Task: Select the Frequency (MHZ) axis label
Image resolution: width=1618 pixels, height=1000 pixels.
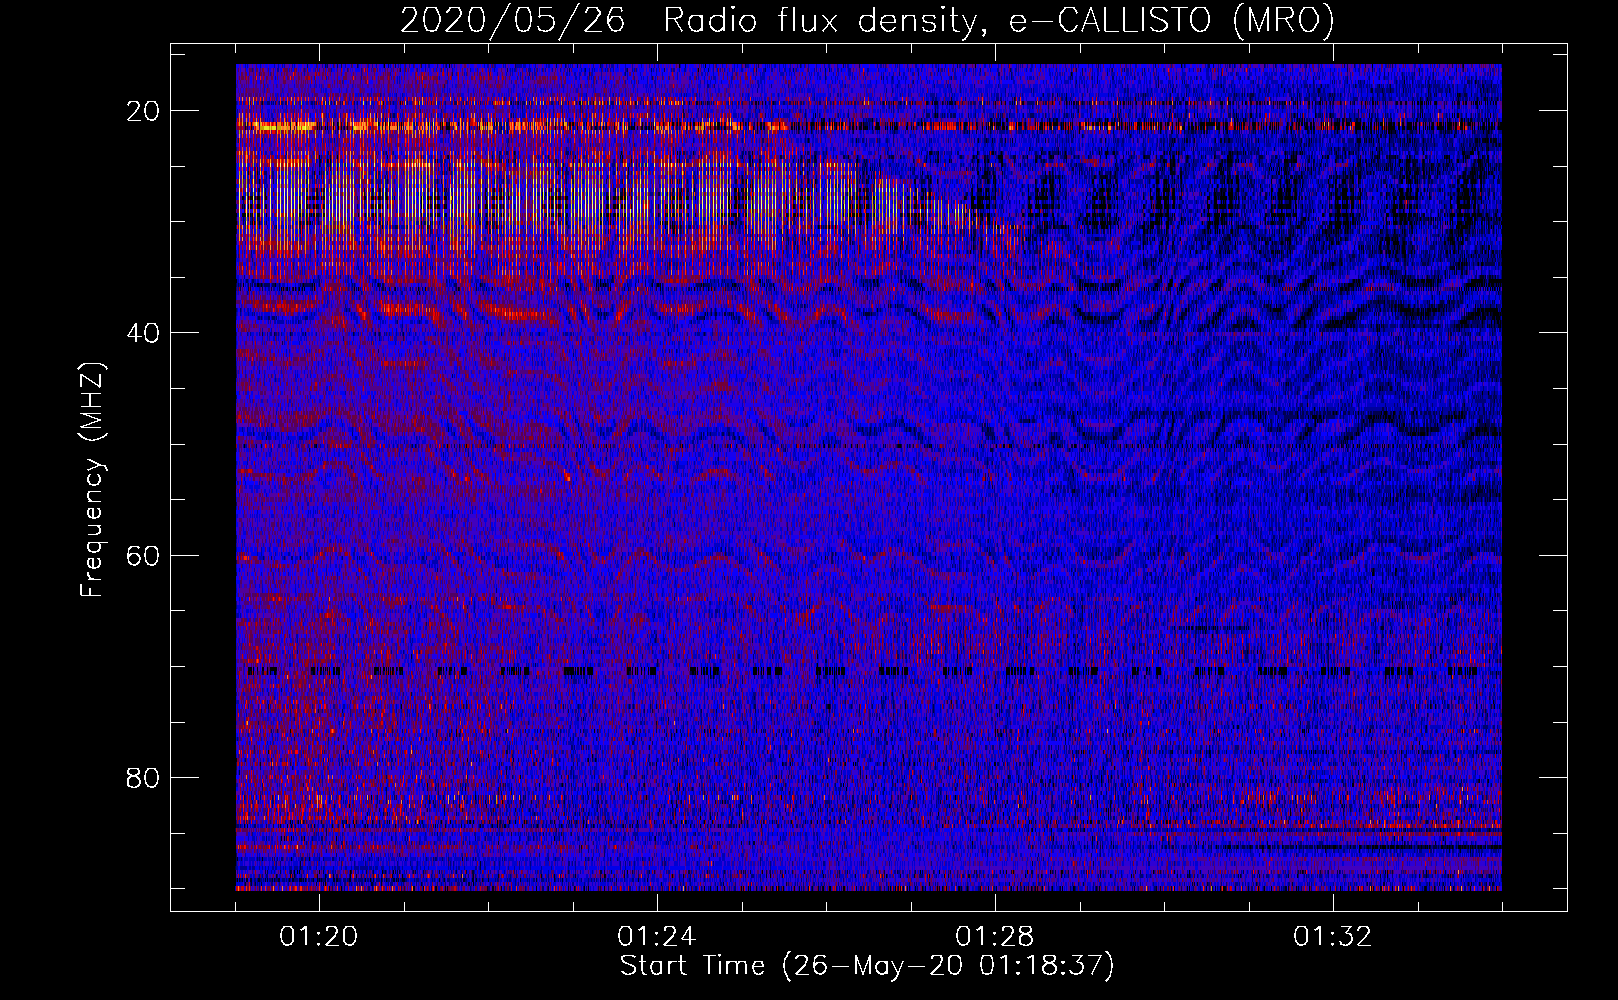Action: point(92,479)
